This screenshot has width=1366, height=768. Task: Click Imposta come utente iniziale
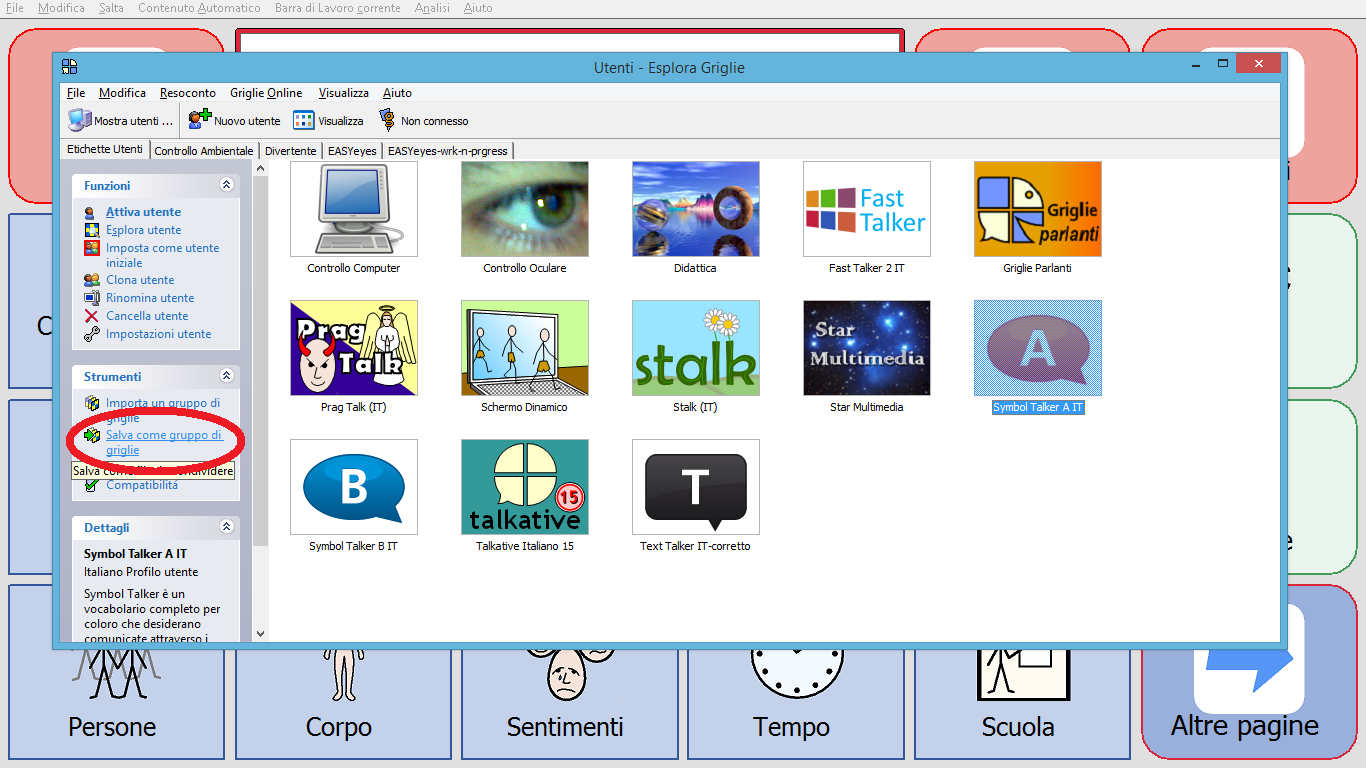[x=162, y=255]
